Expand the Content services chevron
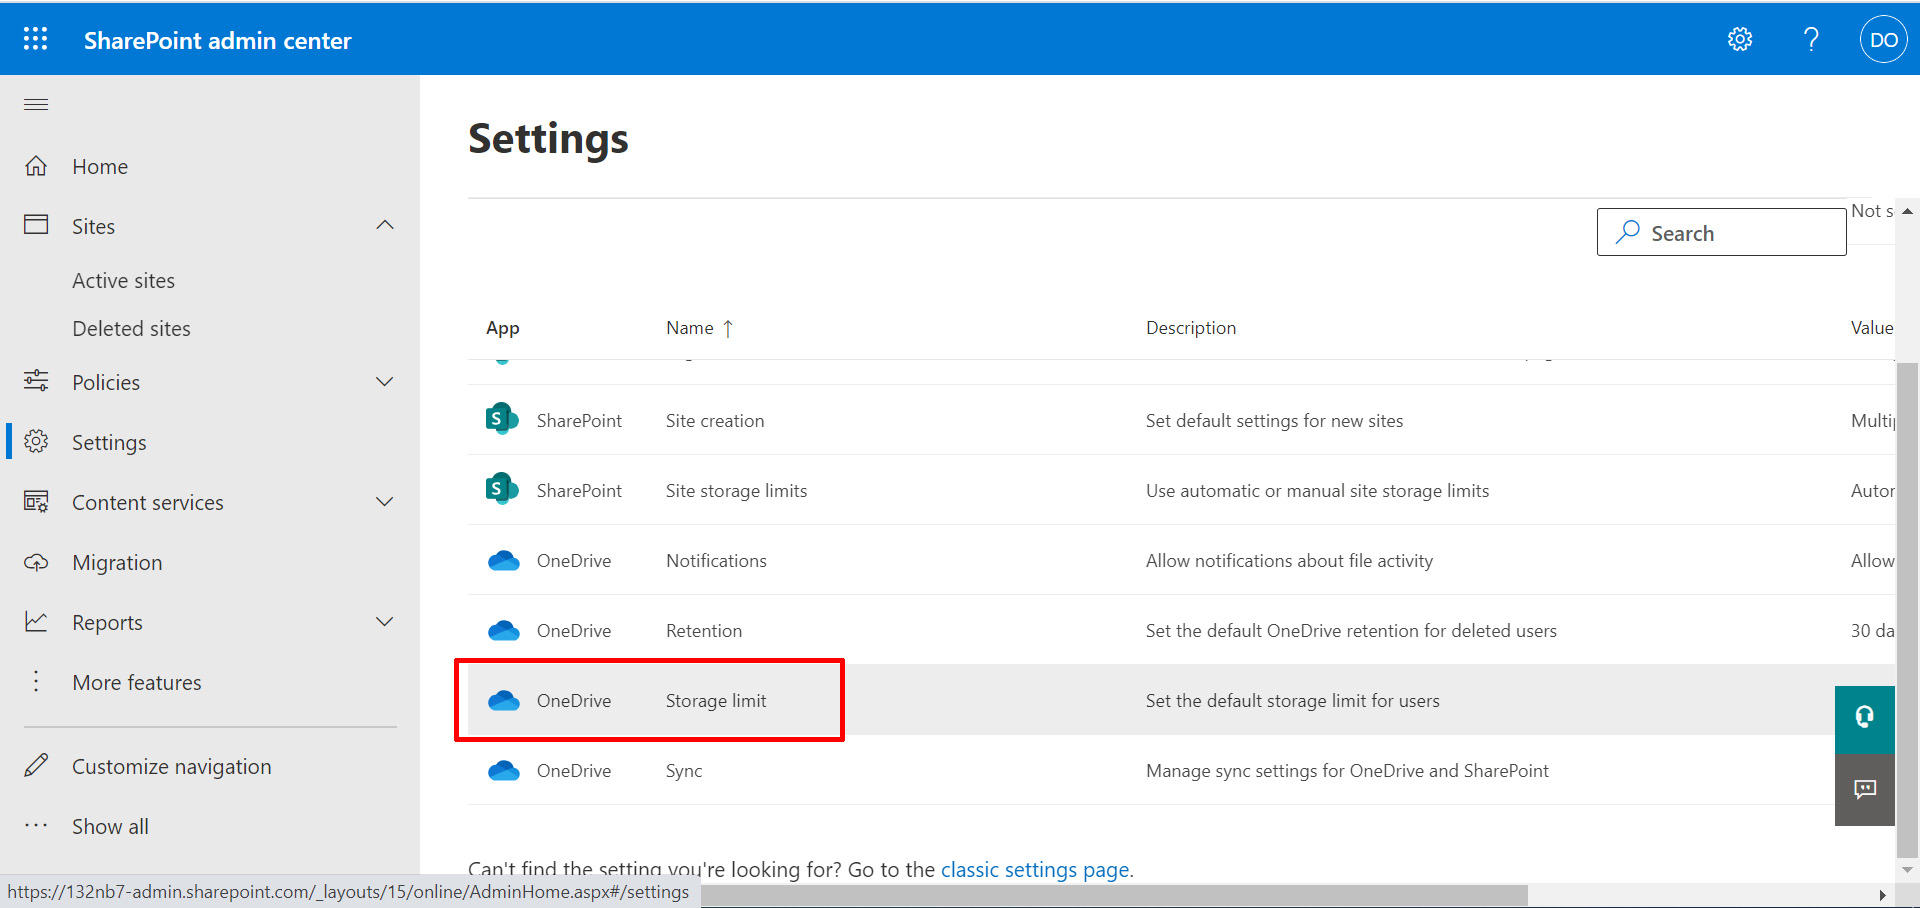This screenshot has height=908, width=1920. click(x=385, y=501)
